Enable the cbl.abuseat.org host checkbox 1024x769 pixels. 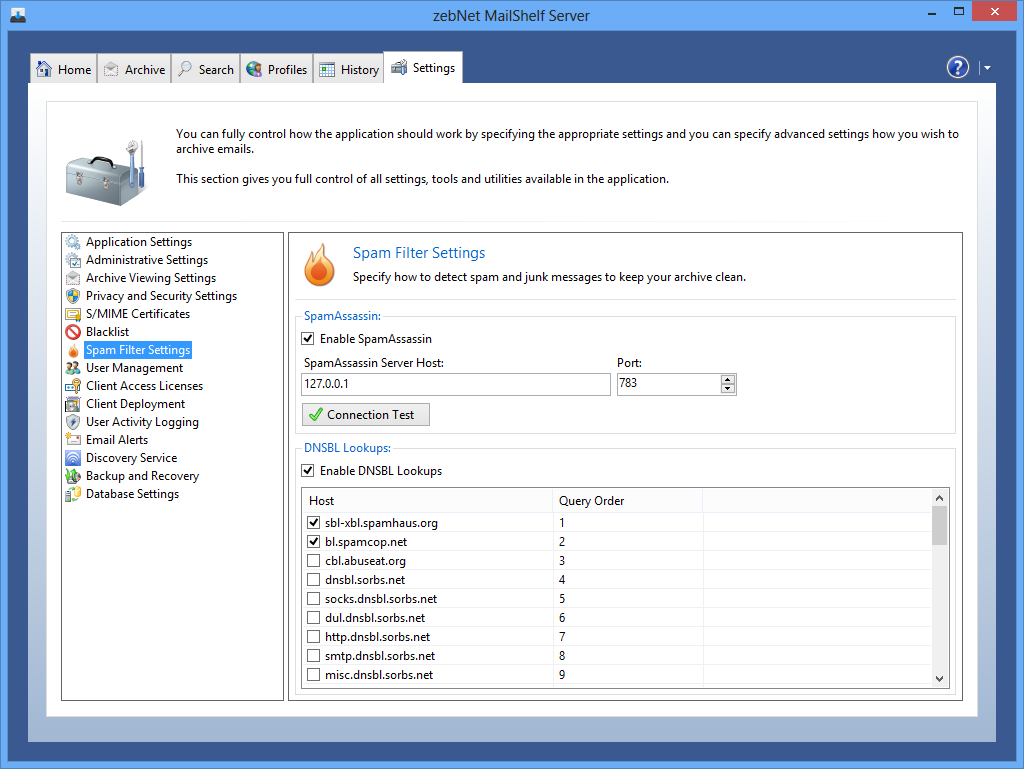pyautogui.click(x=314, y=561)
